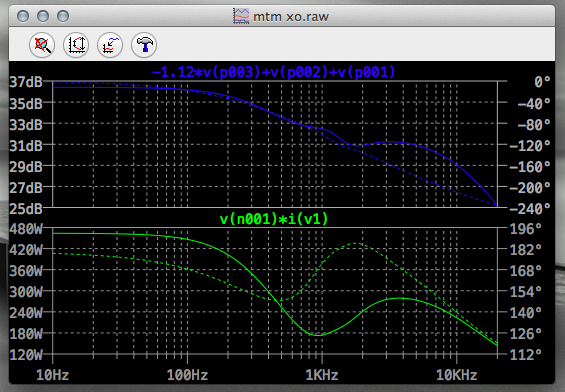Click the dB magnitude axis of upper plot

pos(26,145)
